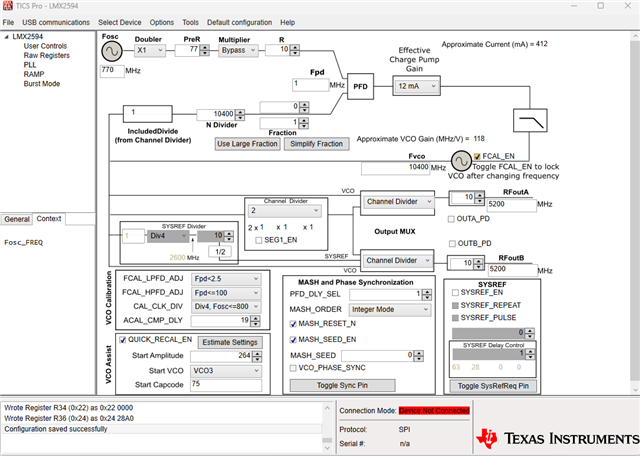Screen dimensions: 640x456
Task: Click the R divider stepper arrows
Action: 295,50
